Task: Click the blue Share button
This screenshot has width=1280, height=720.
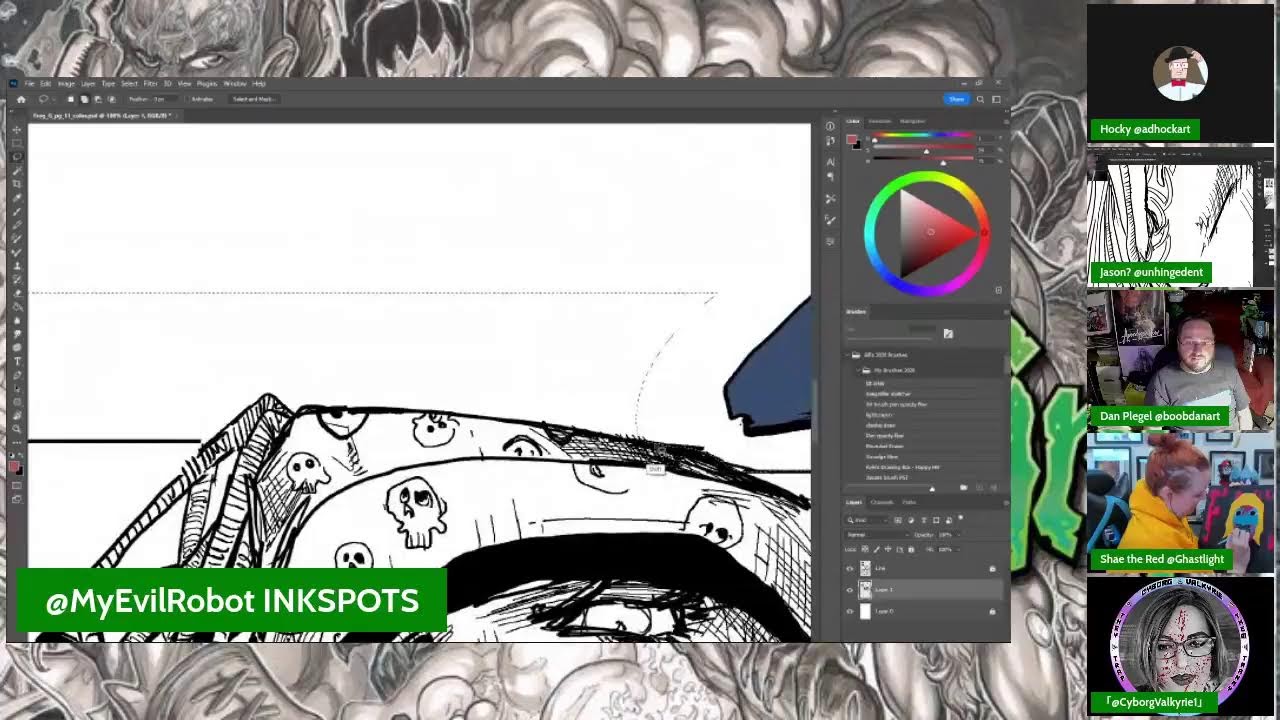Action: tap(956, 99)
